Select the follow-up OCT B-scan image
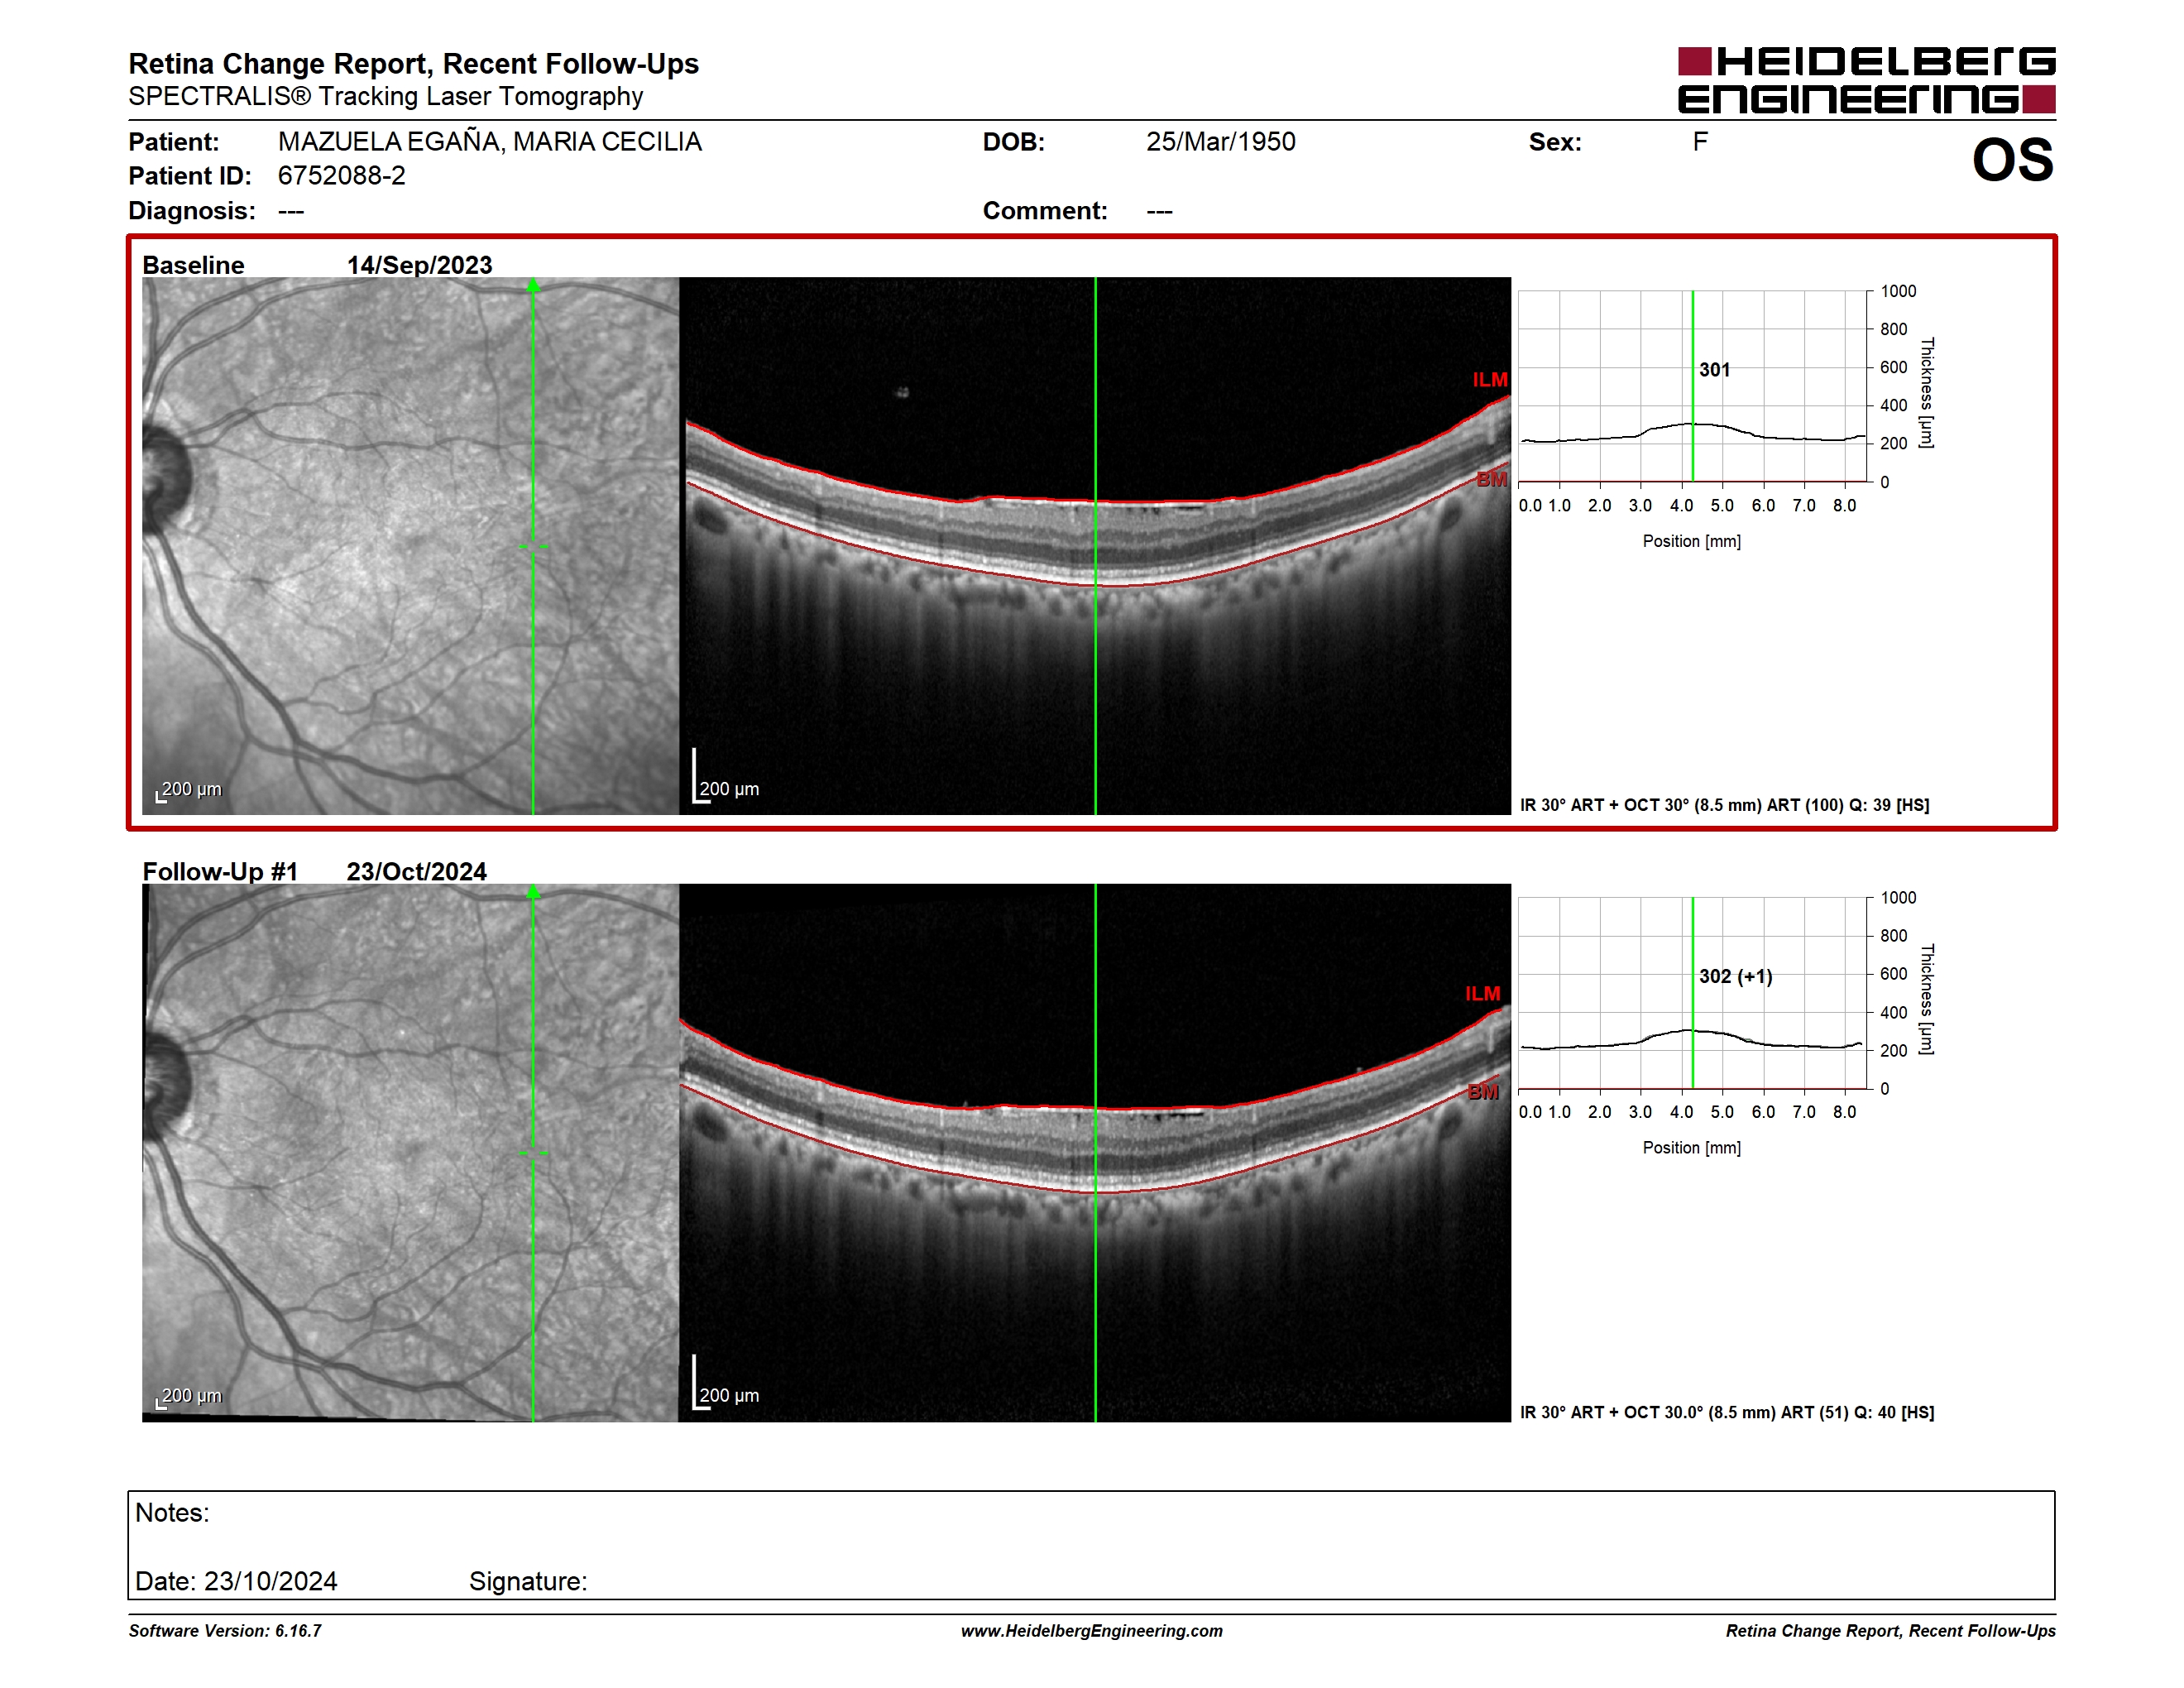The height and width of the screenshot is (1688, 2184). click(x=1095, y=1152)
